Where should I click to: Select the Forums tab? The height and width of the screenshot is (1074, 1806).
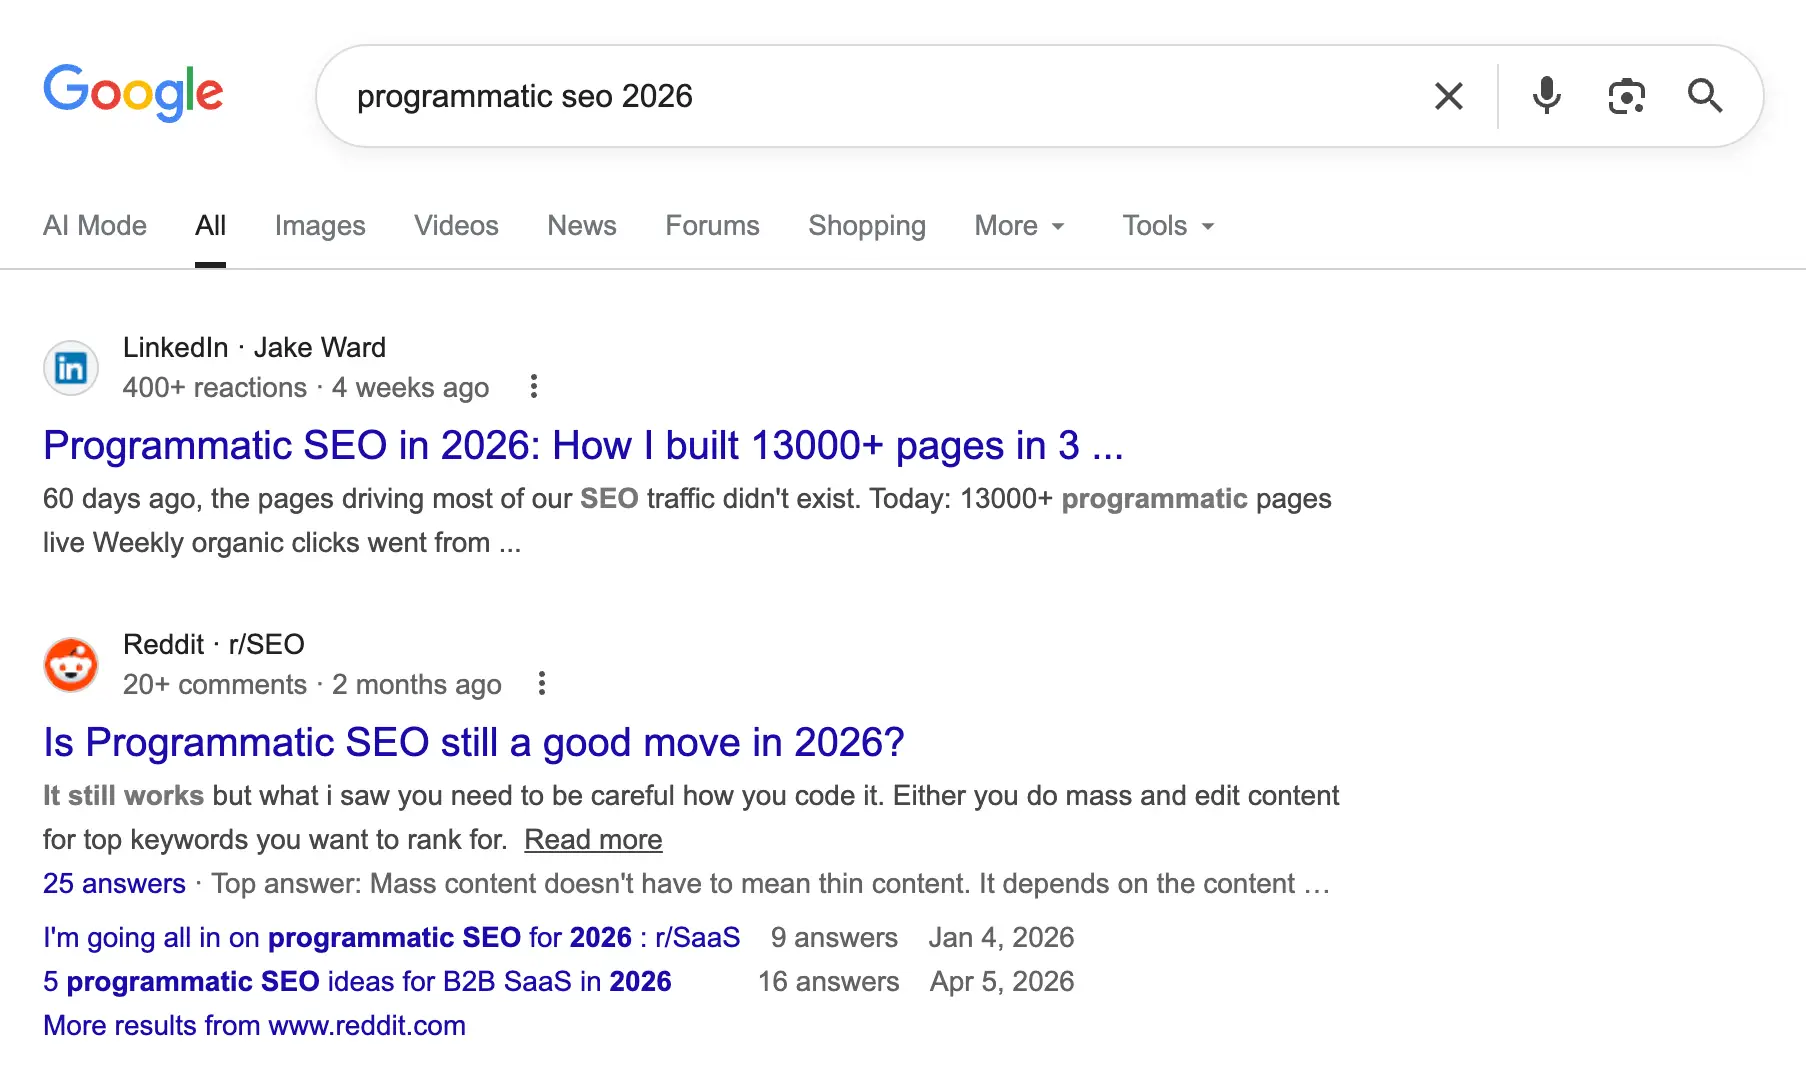tap(712, 226)
